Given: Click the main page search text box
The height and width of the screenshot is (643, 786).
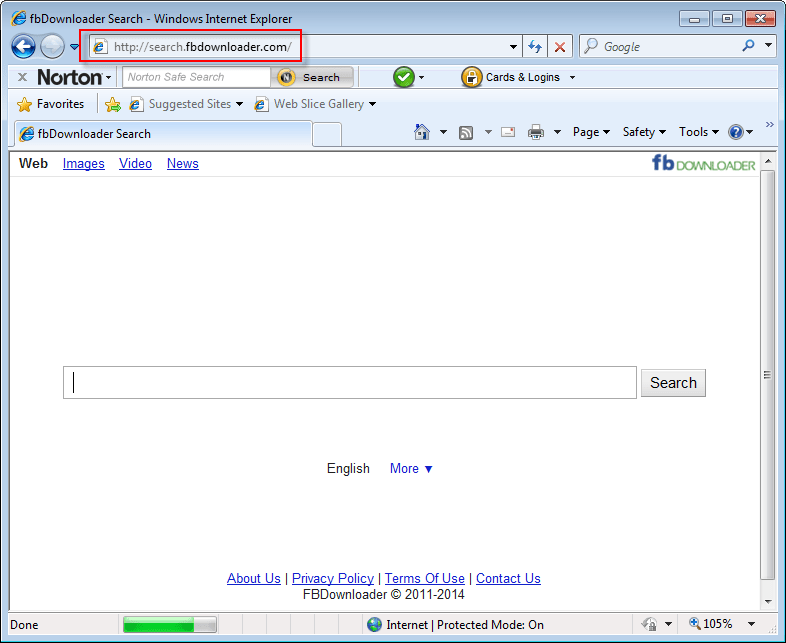Looking at the screenshot, I should 350,383.
